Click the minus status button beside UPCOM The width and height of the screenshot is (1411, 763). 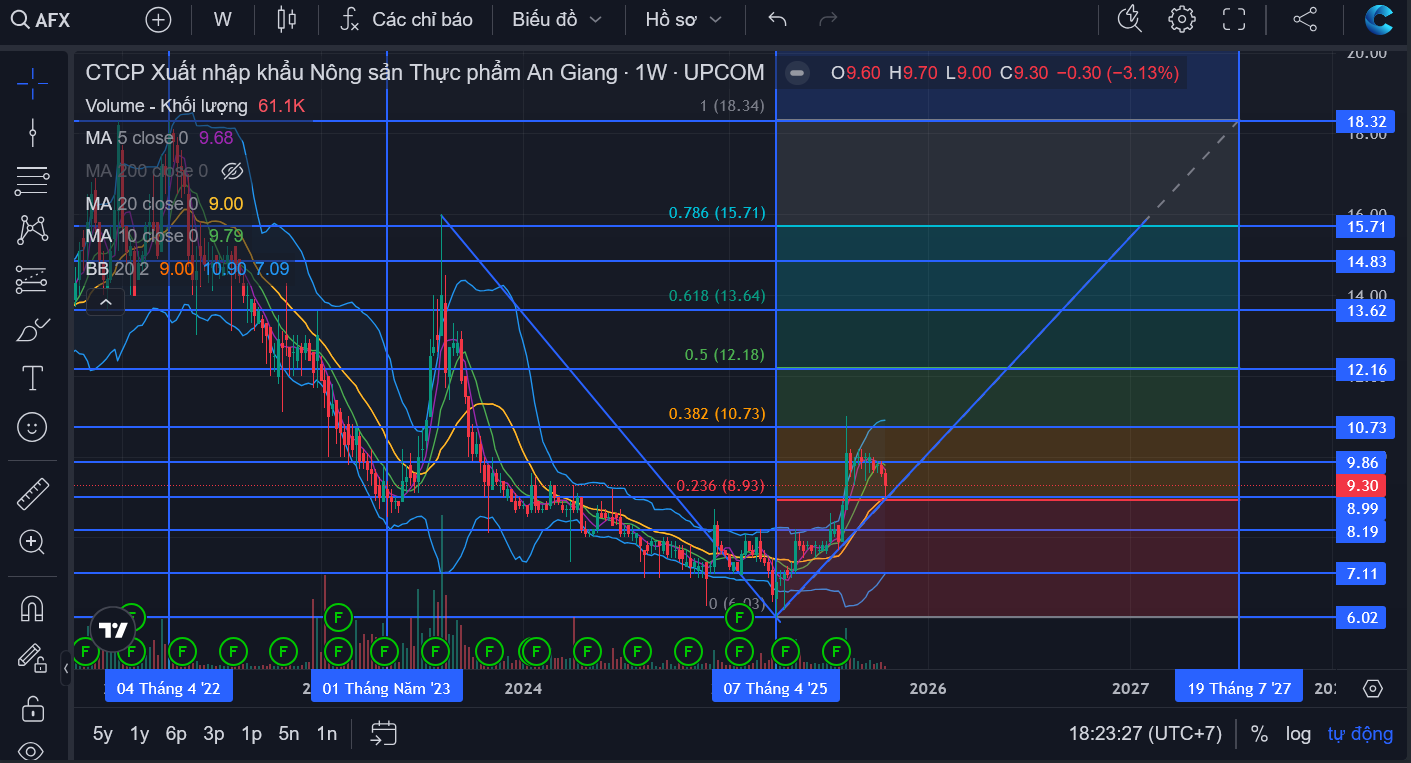tap(797, 72)
